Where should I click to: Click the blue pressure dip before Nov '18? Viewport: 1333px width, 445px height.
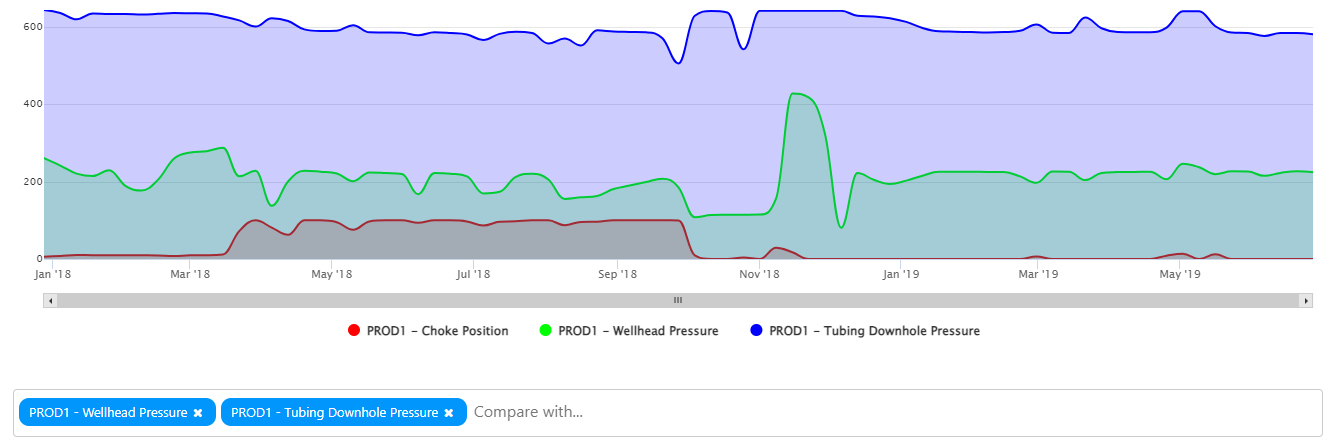(x=679, y=63)
